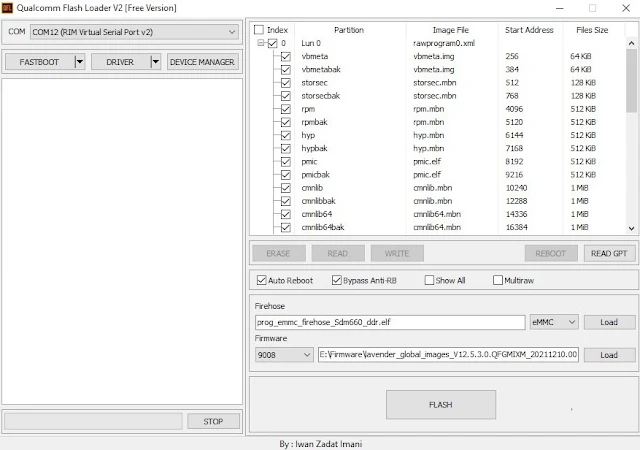This screenshot has height=450, width=640.
Task: Click the DRIVER button
Action: 120,62
